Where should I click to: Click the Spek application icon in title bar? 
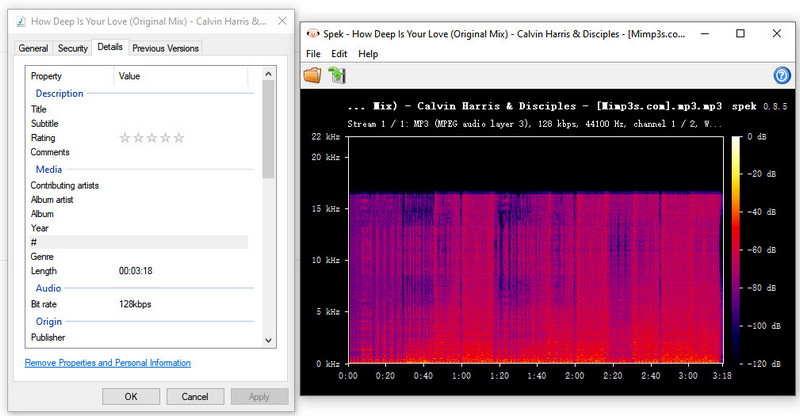[312, 34]
